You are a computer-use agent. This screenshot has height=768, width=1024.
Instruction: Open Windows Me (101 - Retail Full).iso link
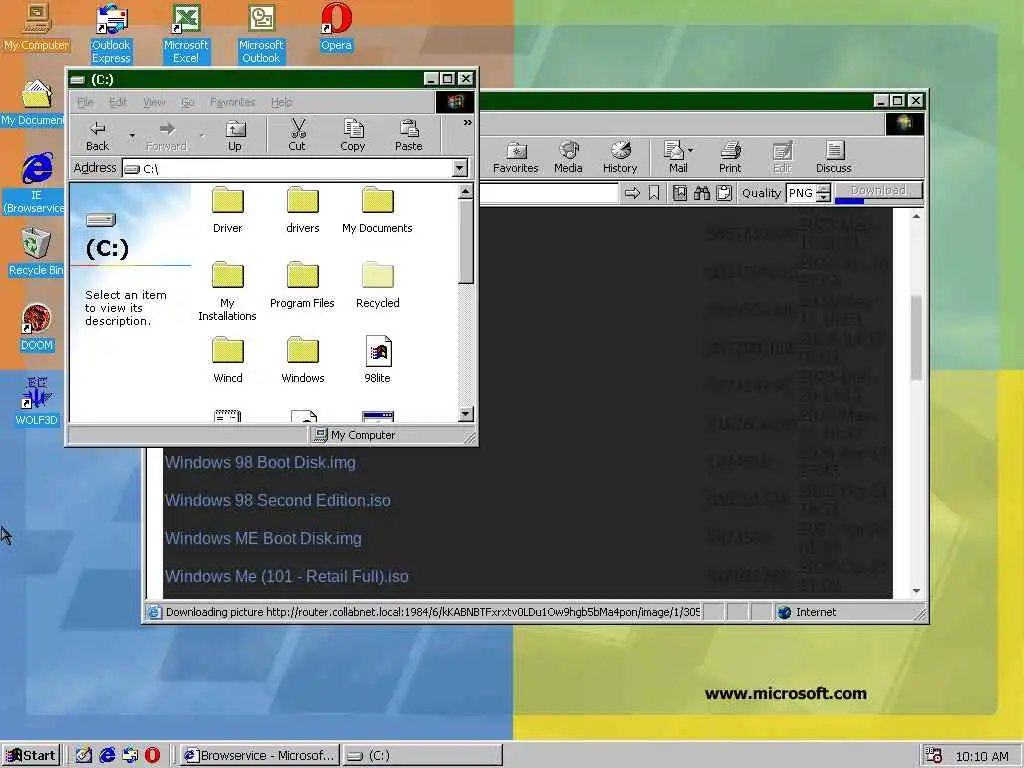pyautogui.click(x=287, y=576)
